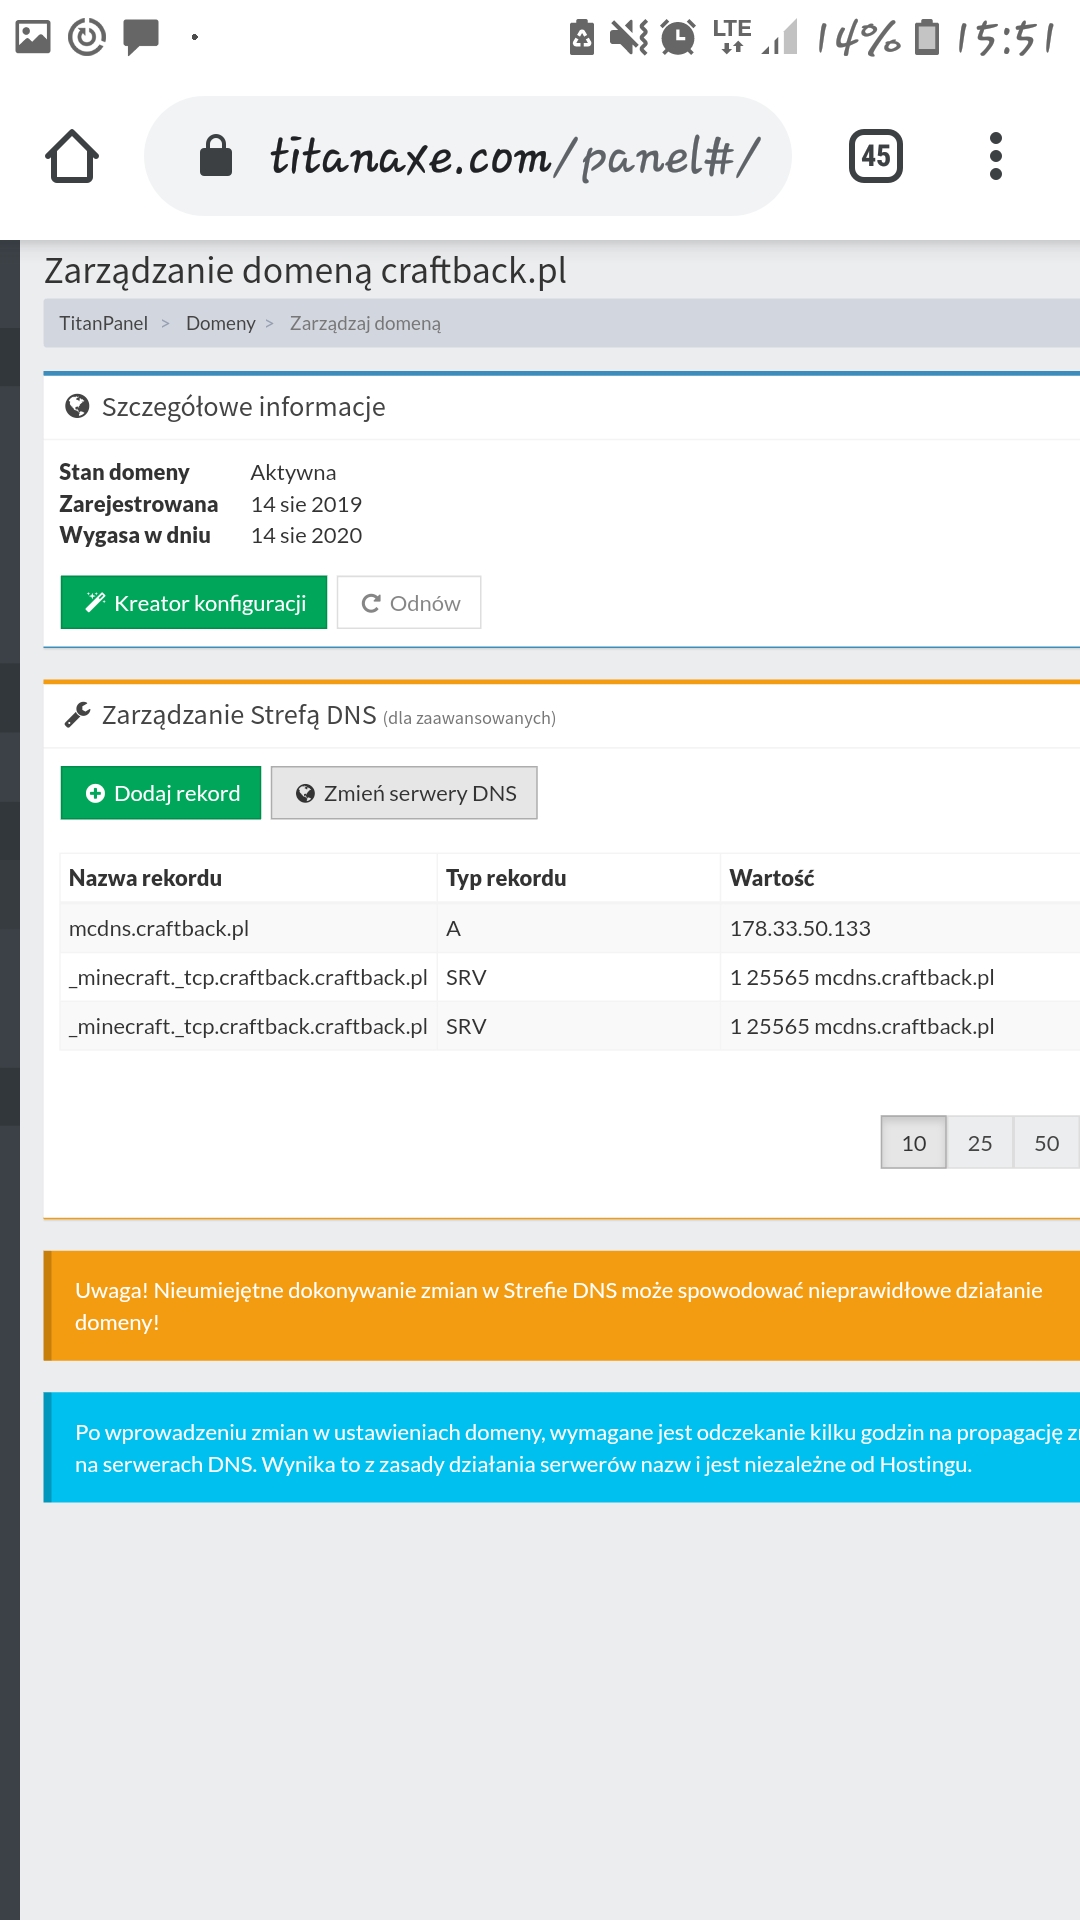Add a DNS record with Dodaj rekord
Image resolution: width=1080 pixels, height=1920 pixels.
pyautogui.click(x=161, y=793)
